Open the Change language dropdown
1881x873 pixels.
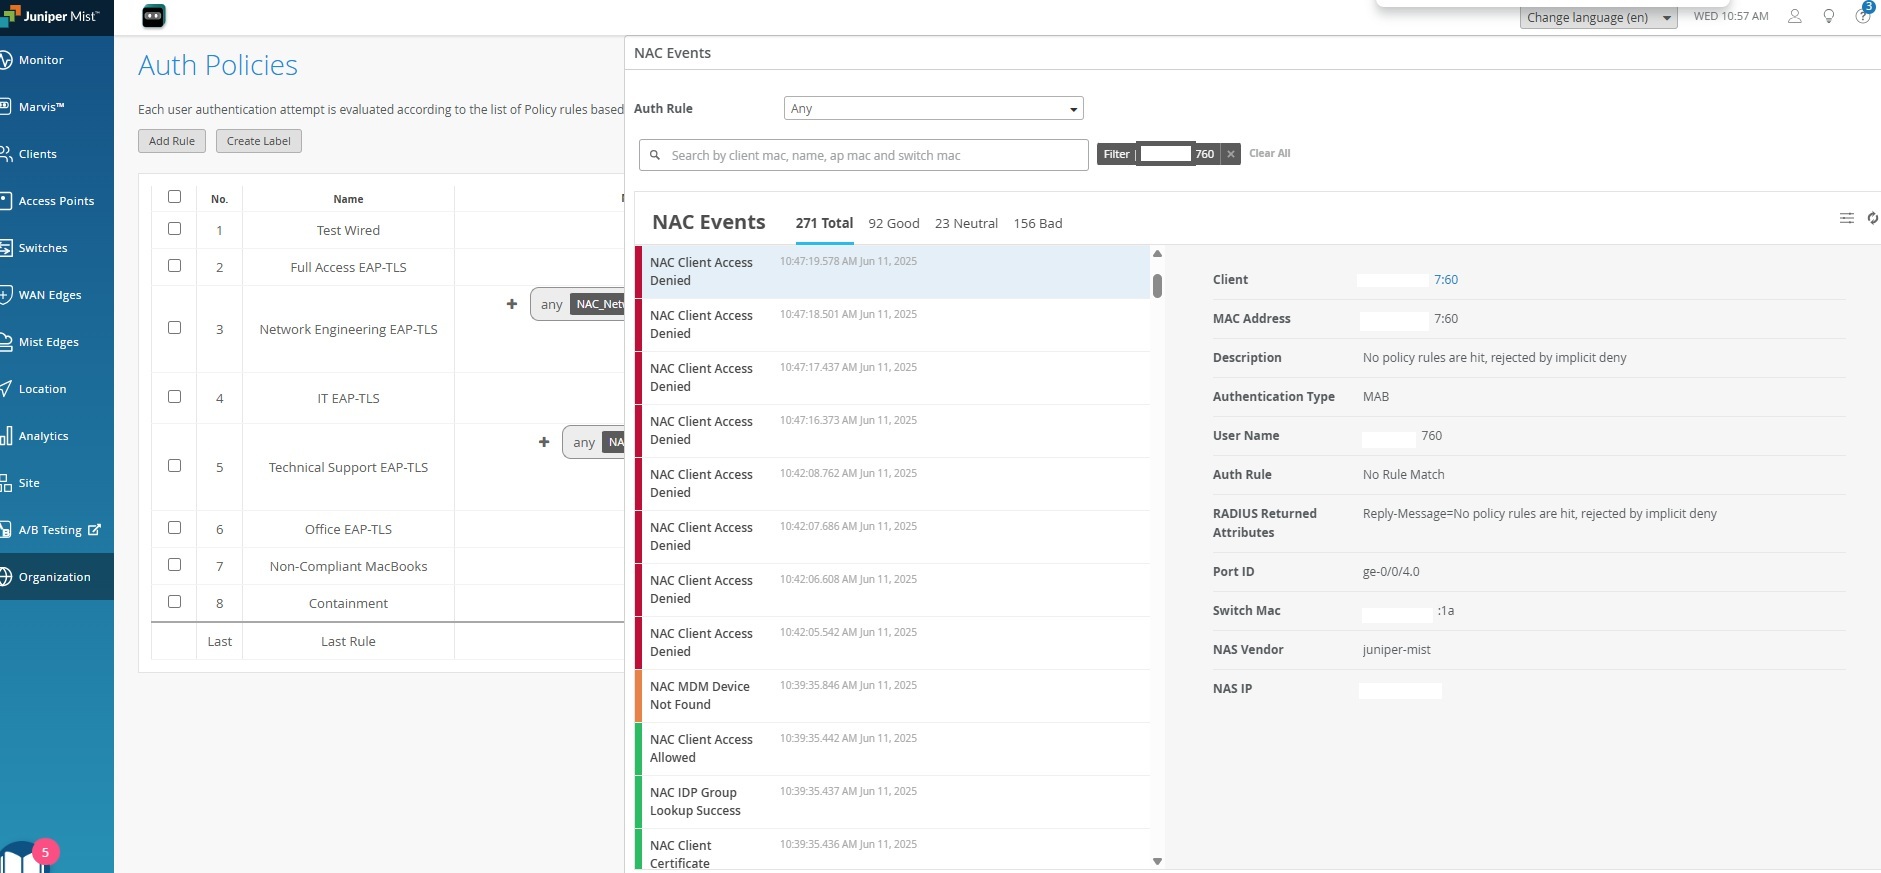tap(1598, 17)
